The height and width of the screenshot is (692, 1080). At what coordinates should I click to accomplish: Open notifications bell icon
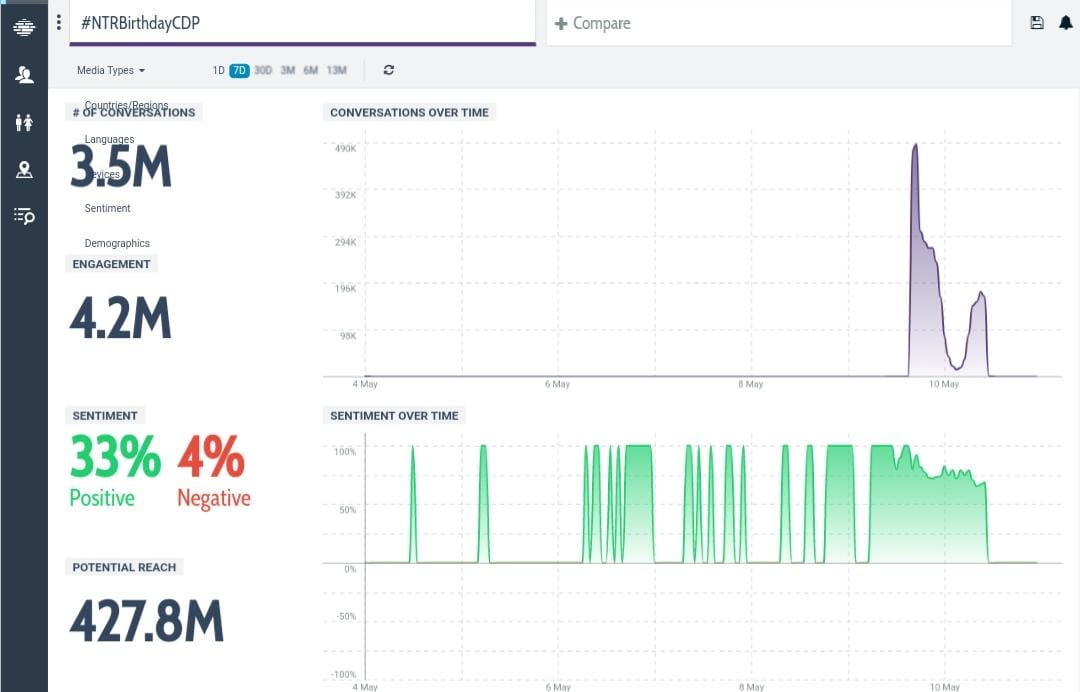pos(1066,23)
